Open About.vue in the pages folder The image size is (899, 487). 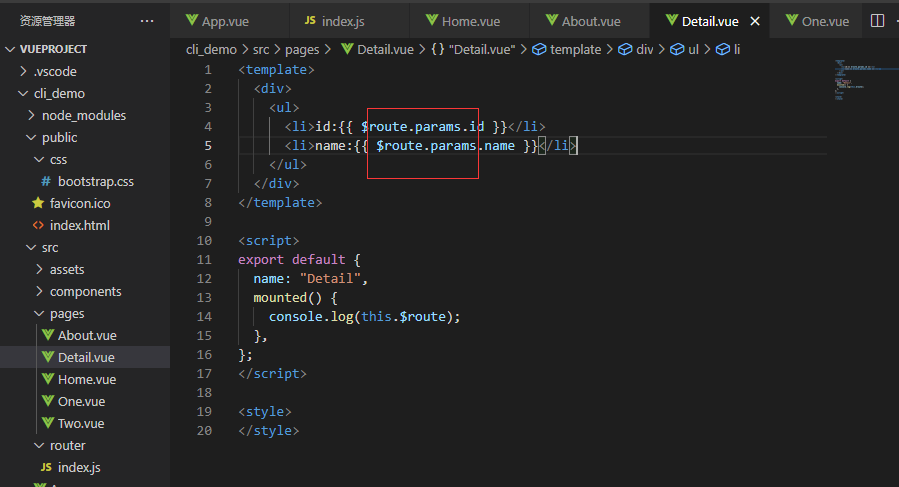(x=85, y=335)
